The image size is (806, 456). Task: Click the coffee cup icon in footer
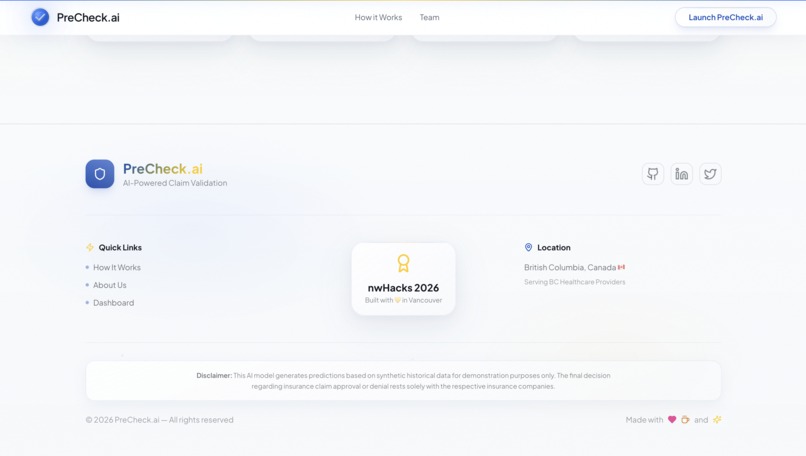[x=685, y=419]
